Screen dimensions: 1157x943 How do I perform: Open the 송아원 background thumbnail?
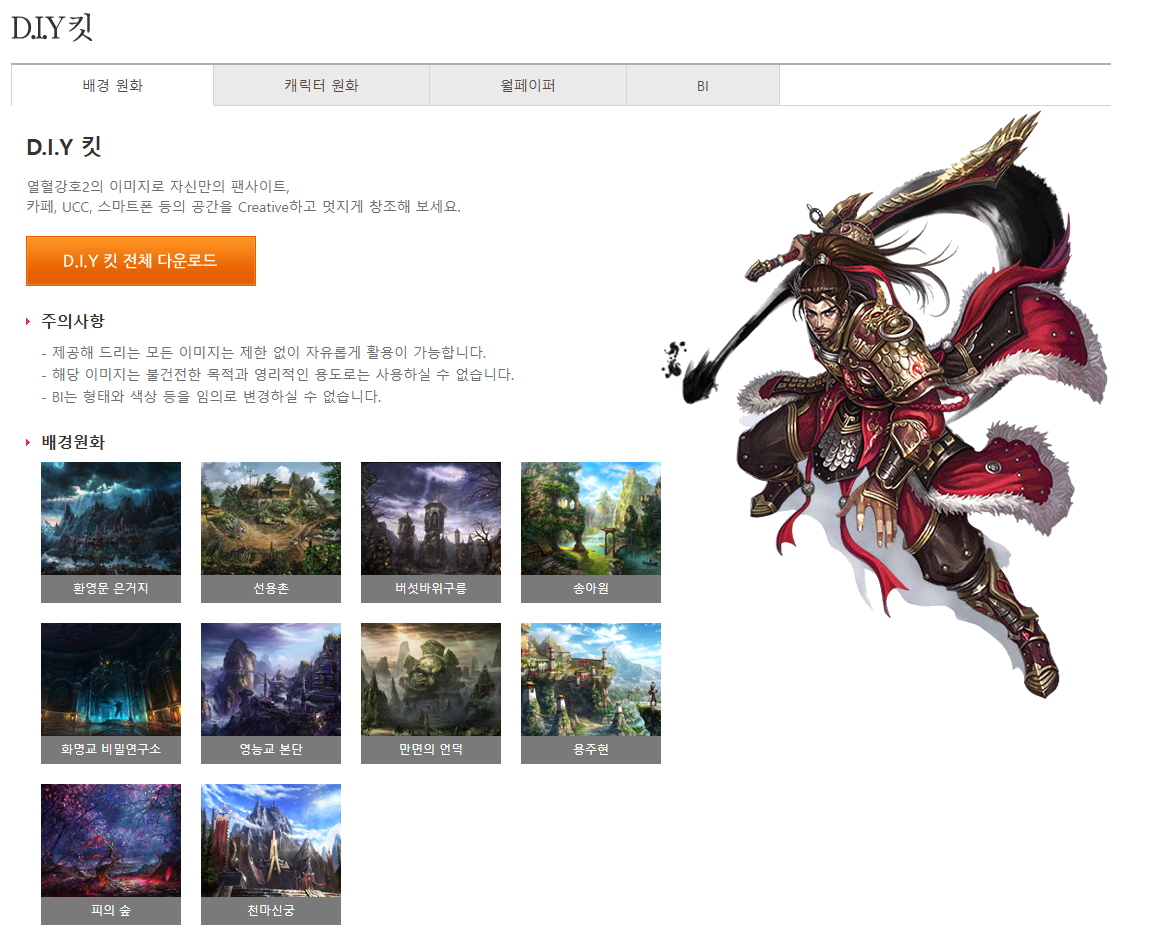[x=591, y=519]
